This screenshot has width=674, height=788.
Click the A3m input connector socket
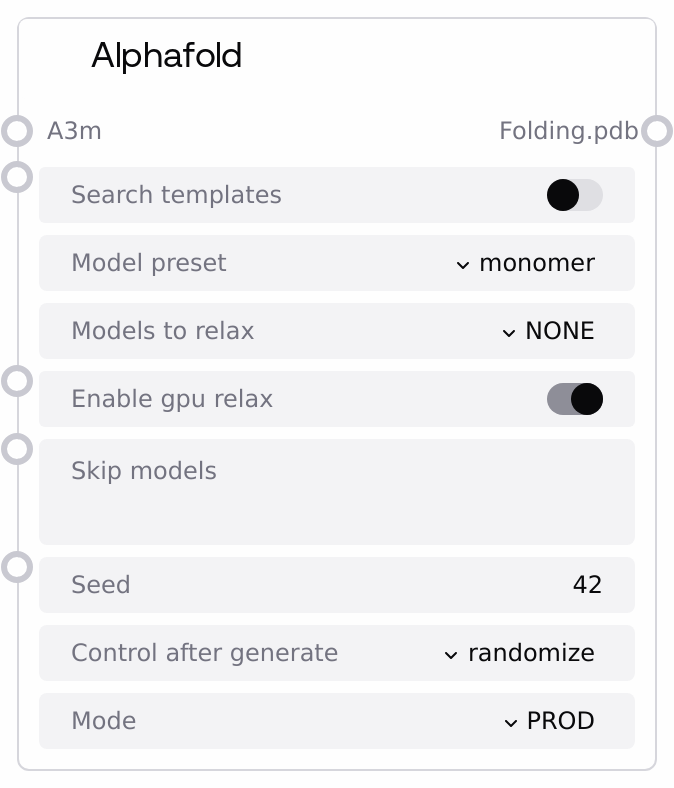(17, 131)
